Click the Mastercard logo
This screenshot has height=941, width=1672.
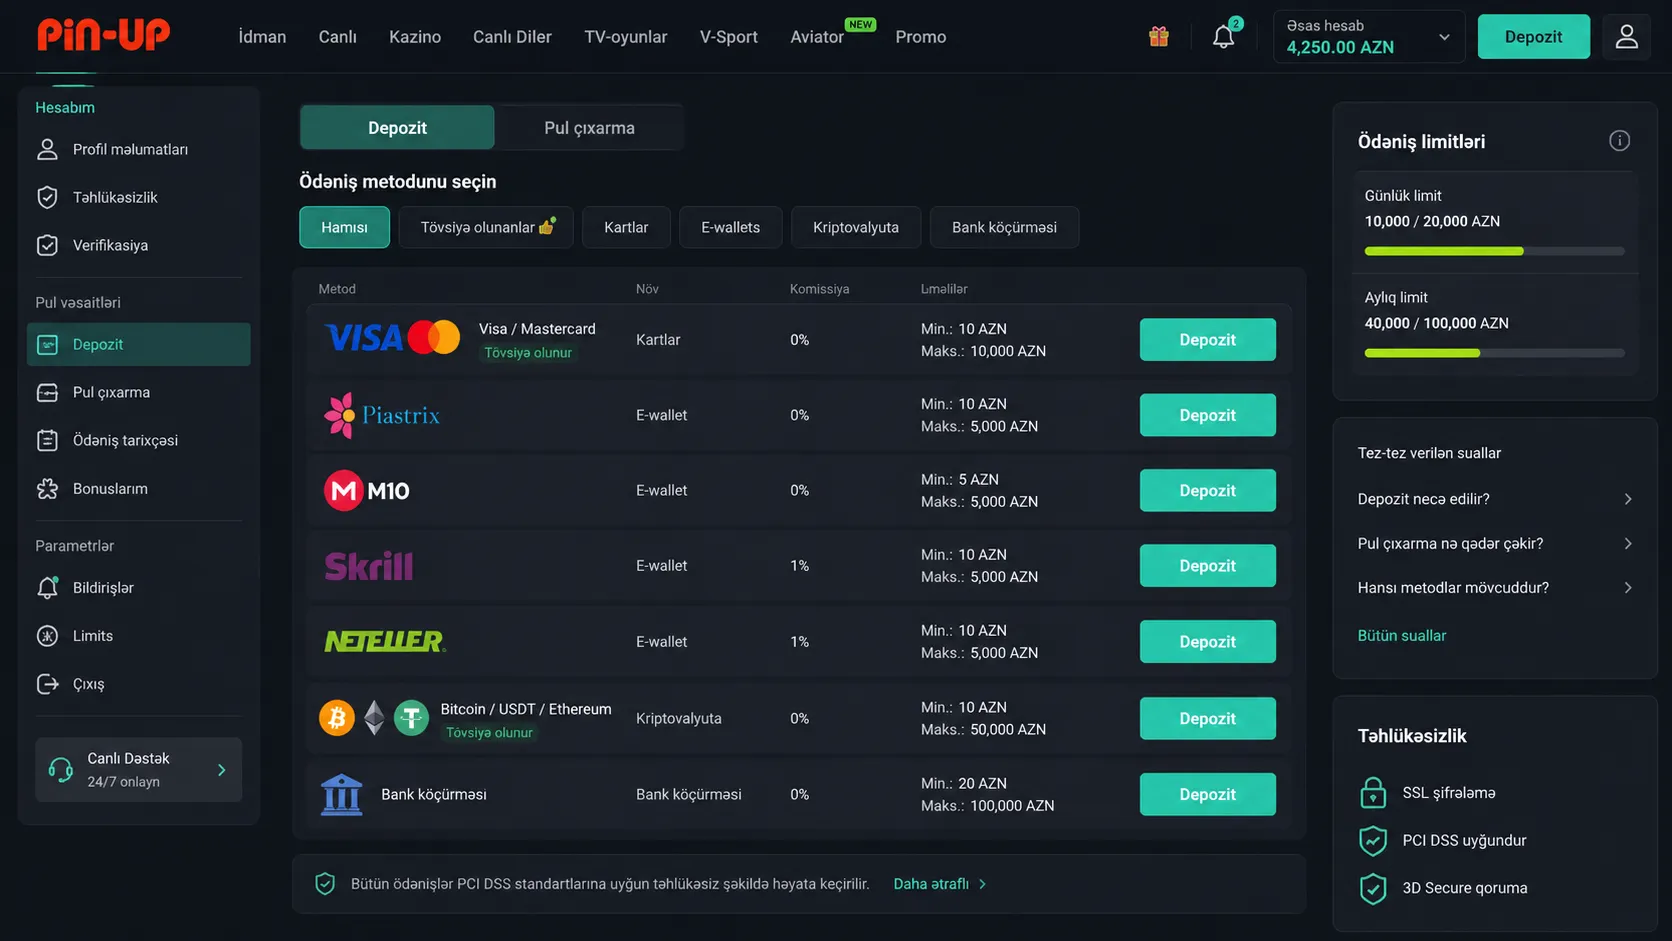coord(434,338)
